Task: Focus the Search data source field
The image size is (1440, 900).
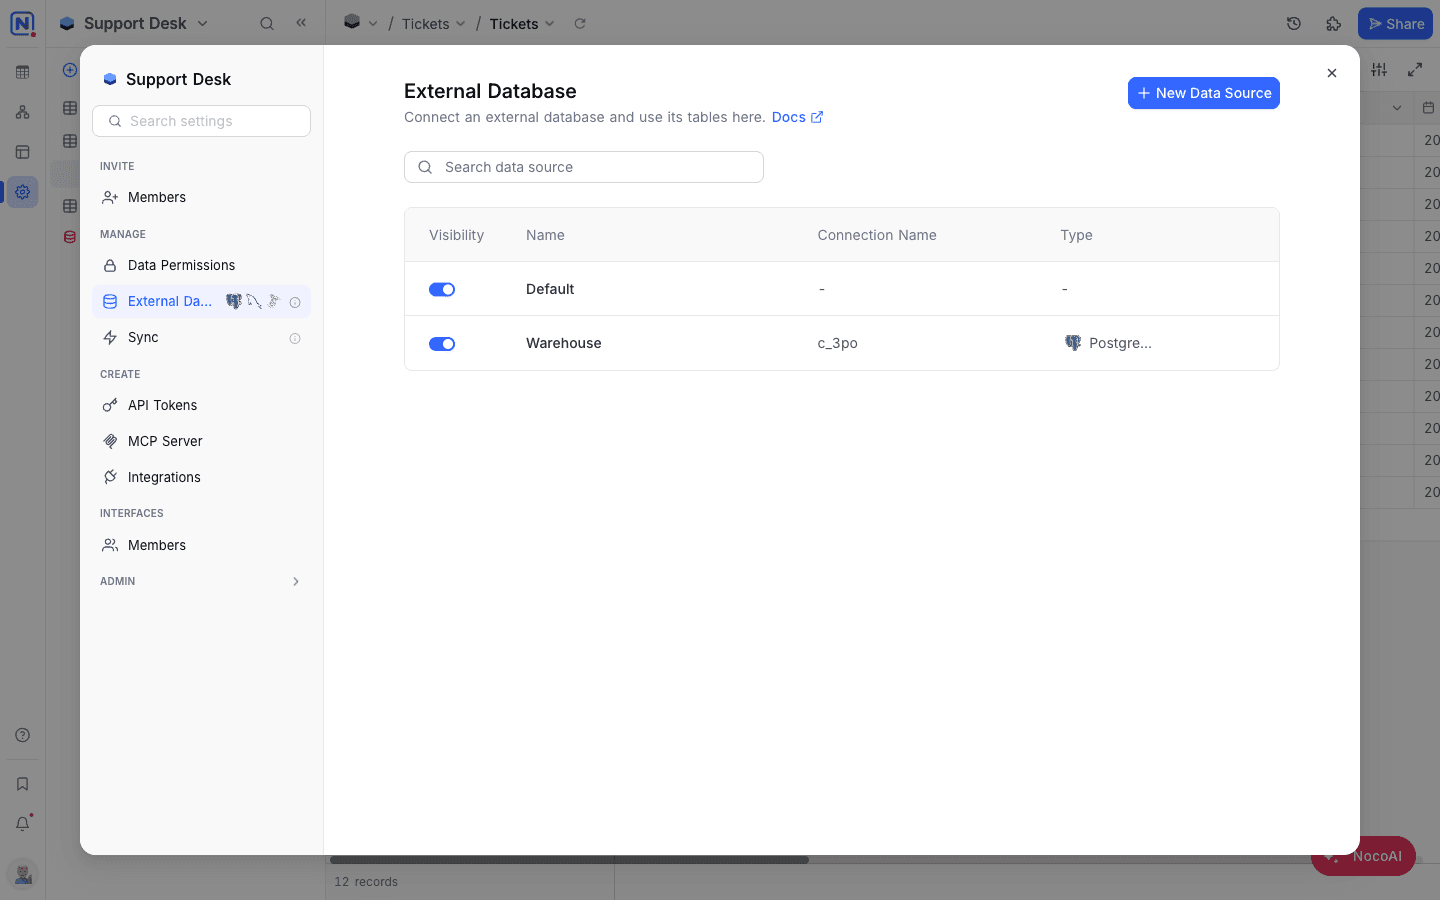Action: coord(584,167)
